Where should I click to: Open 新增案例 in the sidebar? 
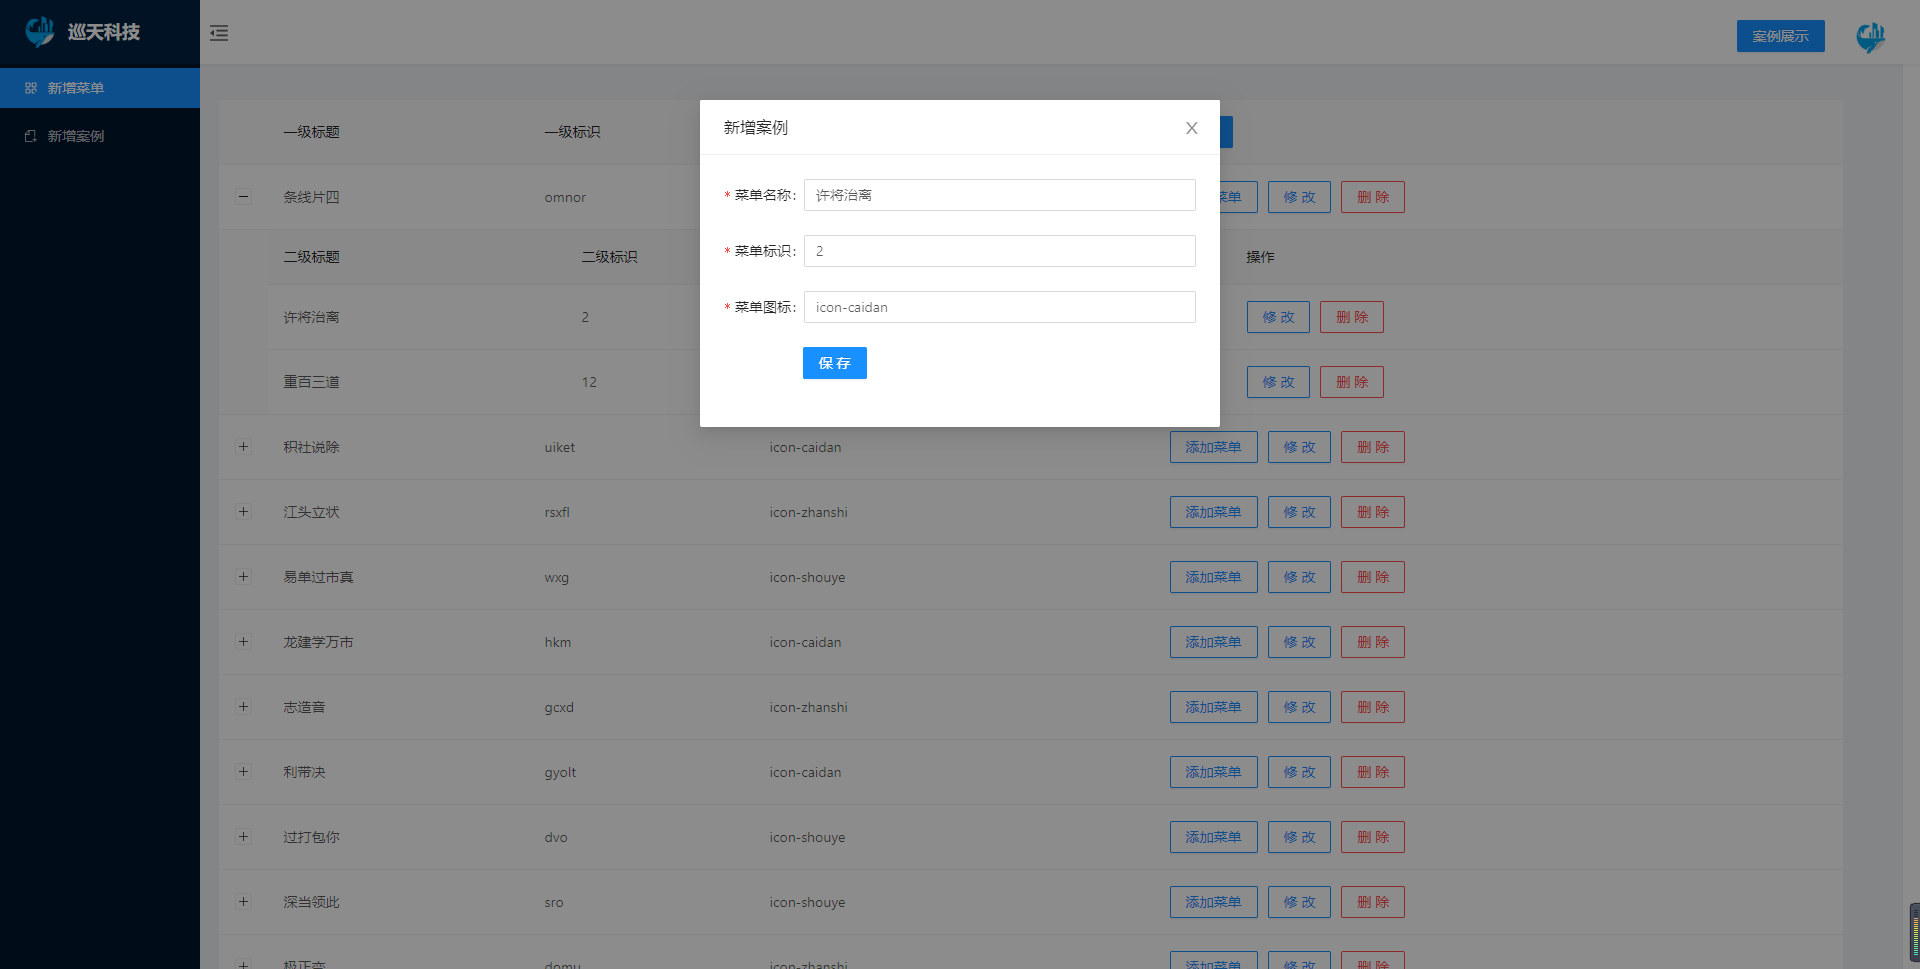[x=100, y=136]
